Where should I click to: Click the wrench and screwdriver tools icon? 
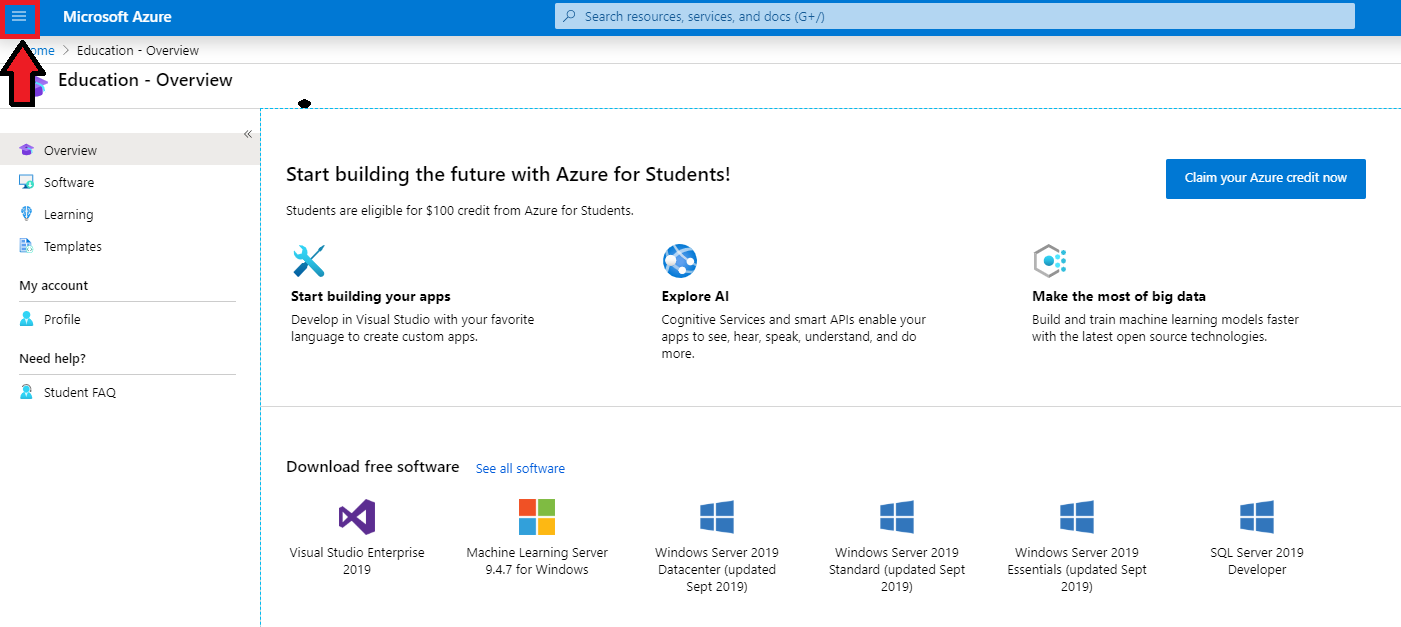pos(309,261)
